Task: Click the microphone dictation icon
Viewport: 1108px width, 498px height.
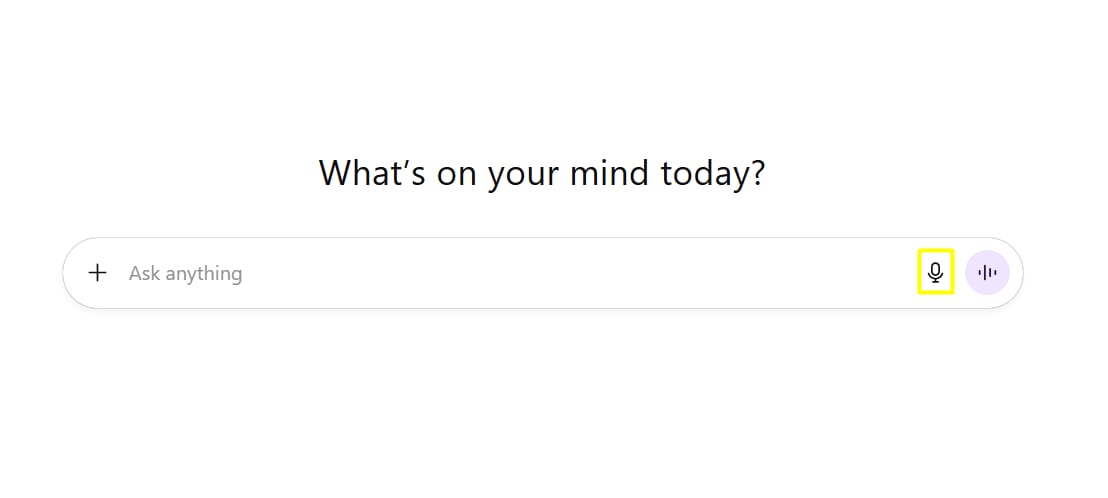Action: click(x=935, y=272)
